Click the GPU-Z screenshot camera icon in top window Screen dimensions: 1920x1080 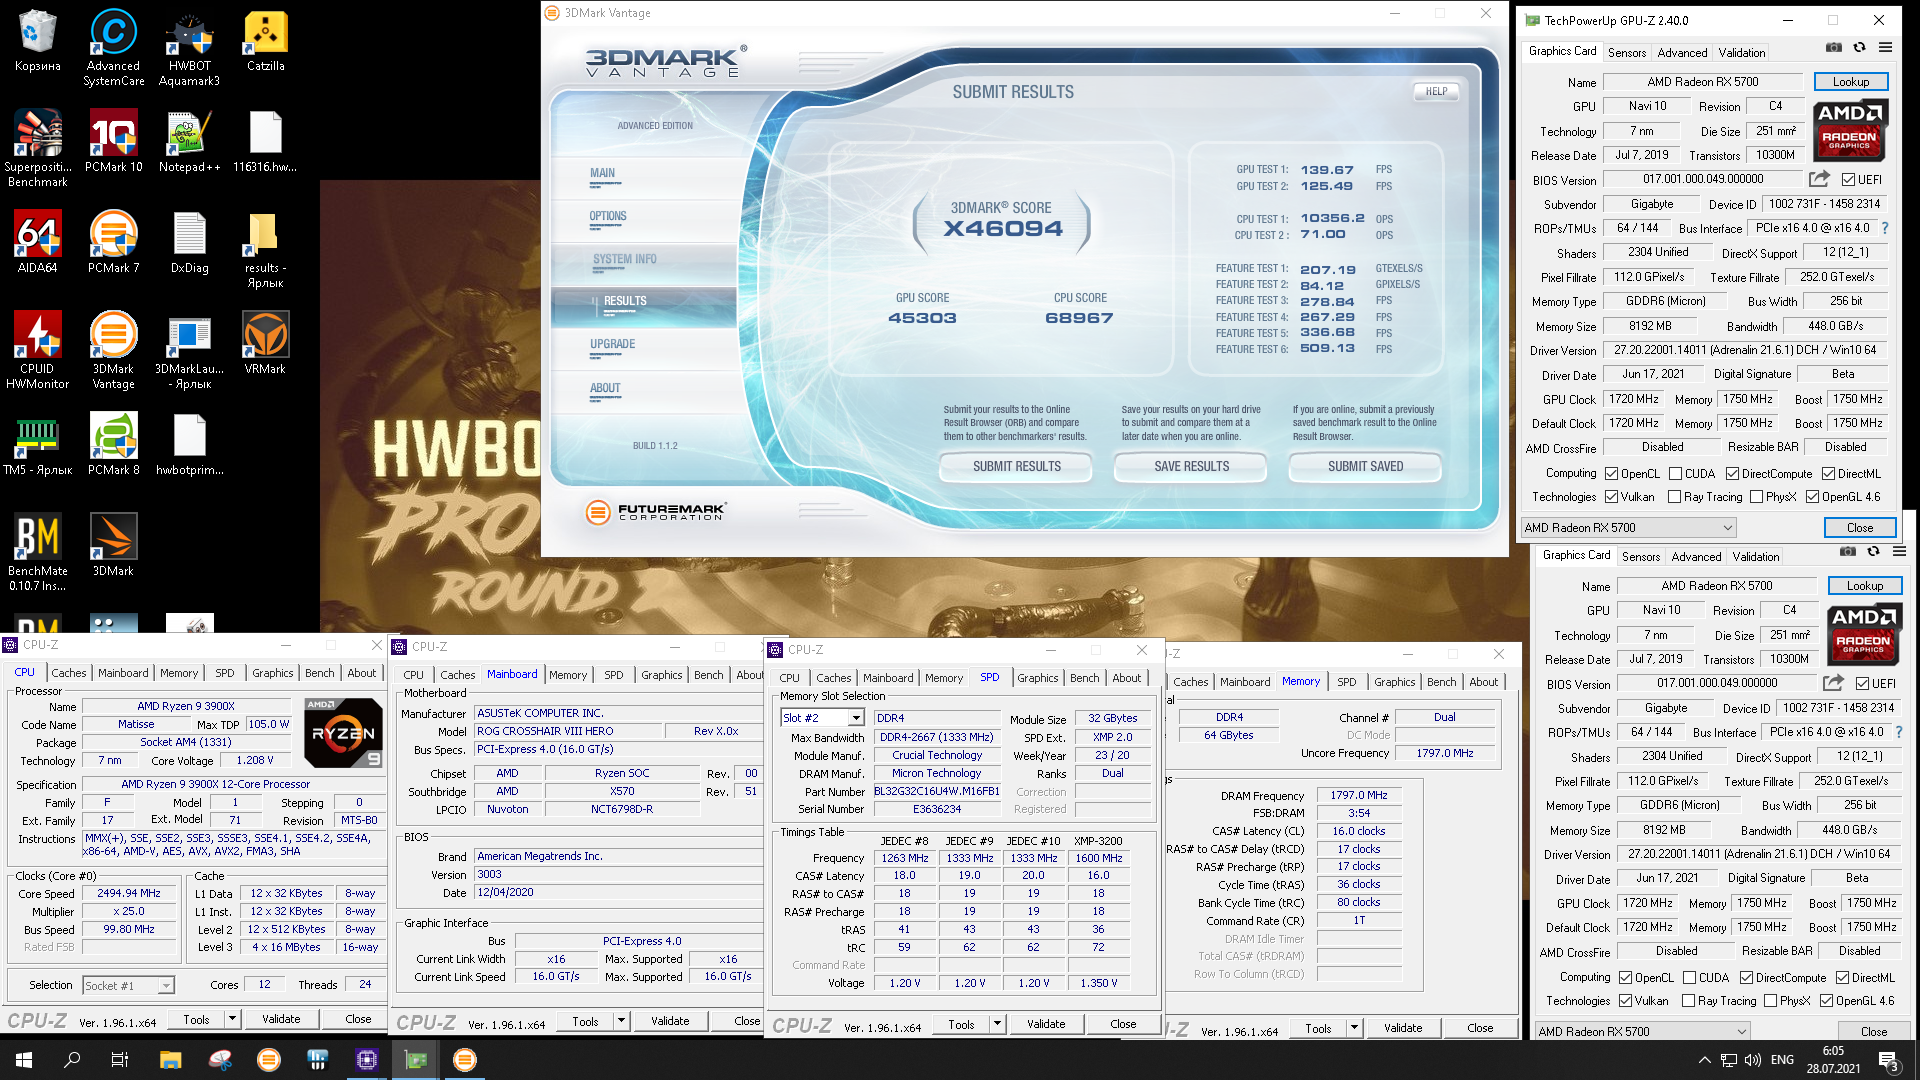[1833, 48]
